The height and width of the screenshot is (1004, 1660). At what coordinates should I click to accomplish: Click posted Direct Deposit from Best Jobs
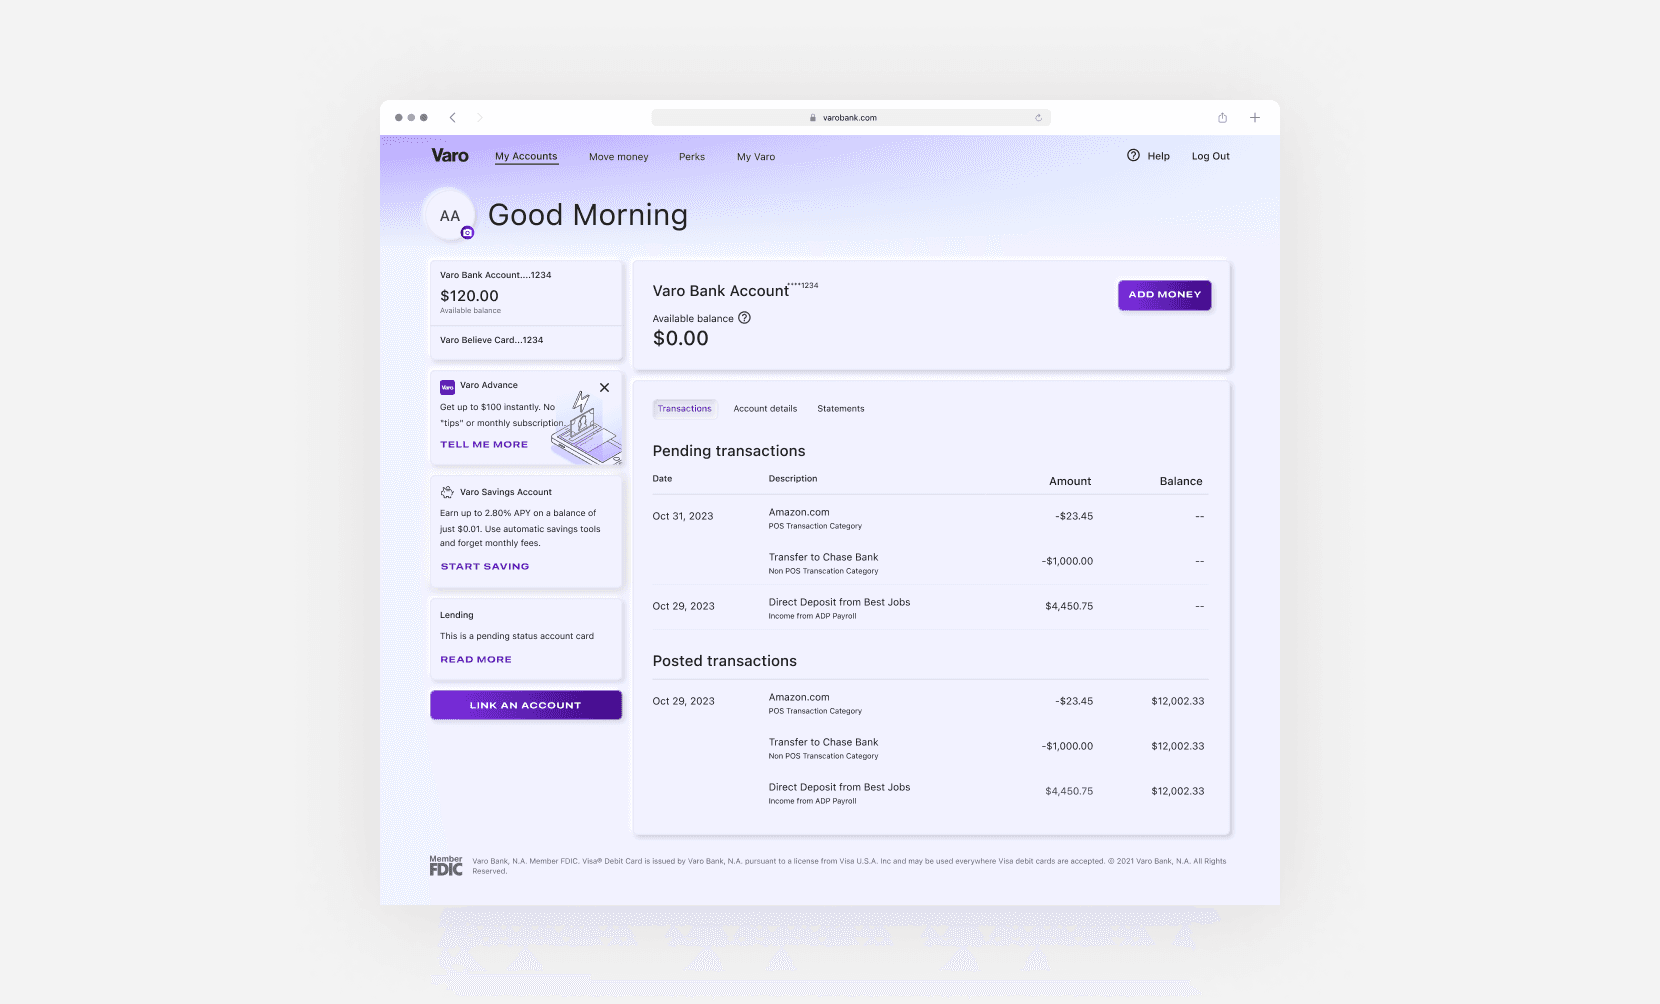click(839, 787)
